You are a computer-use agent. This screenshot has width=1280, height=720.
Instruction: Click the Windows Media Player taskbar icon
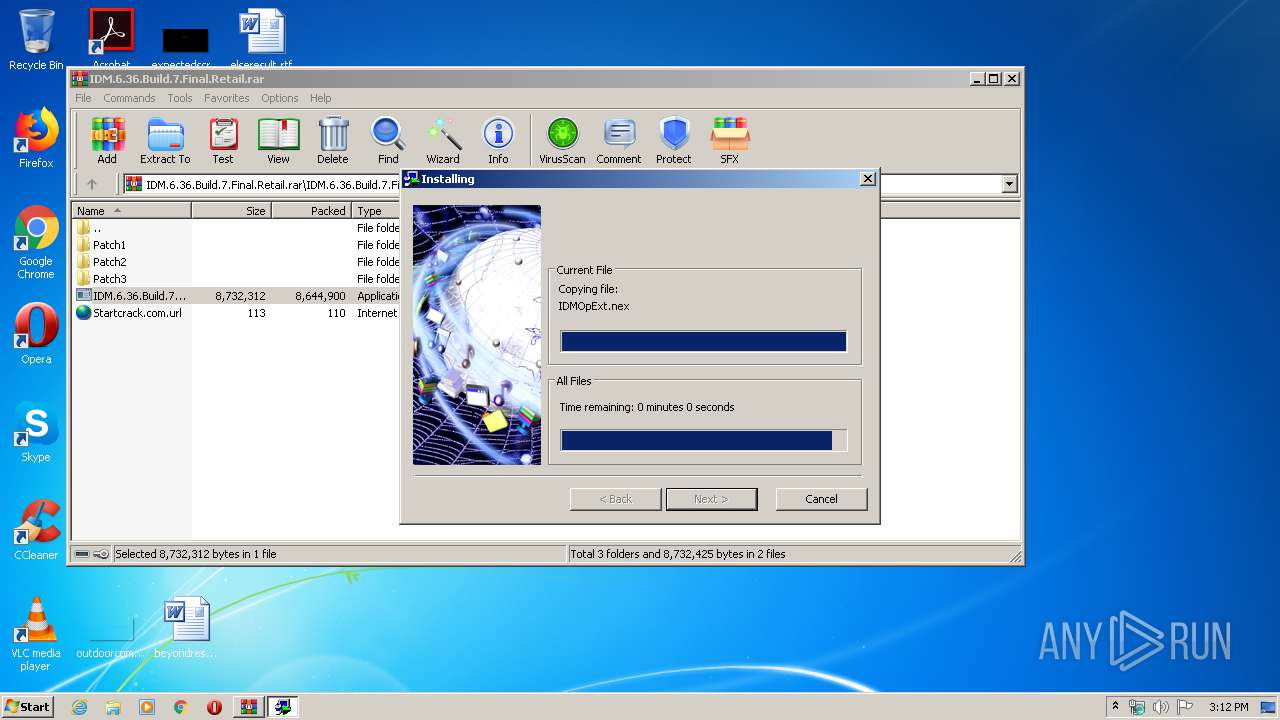(x=147, y=707)
